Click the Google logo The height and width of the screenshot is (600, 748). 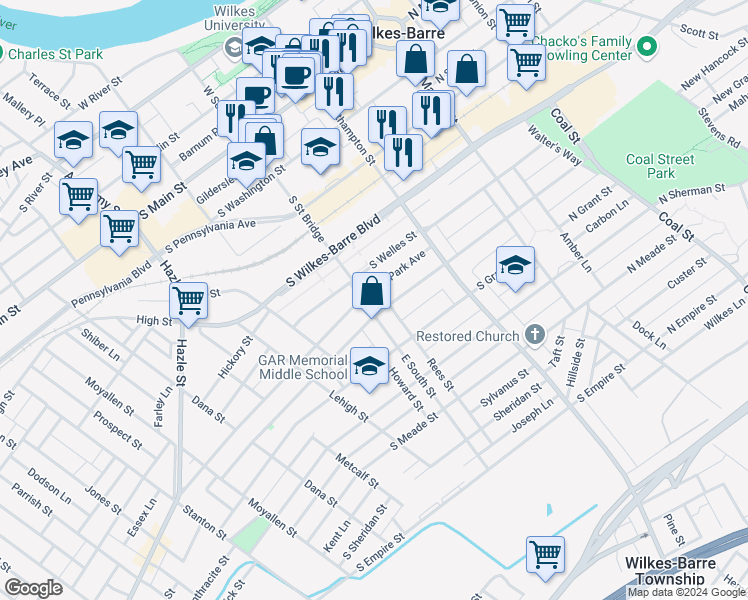(34, 589)
